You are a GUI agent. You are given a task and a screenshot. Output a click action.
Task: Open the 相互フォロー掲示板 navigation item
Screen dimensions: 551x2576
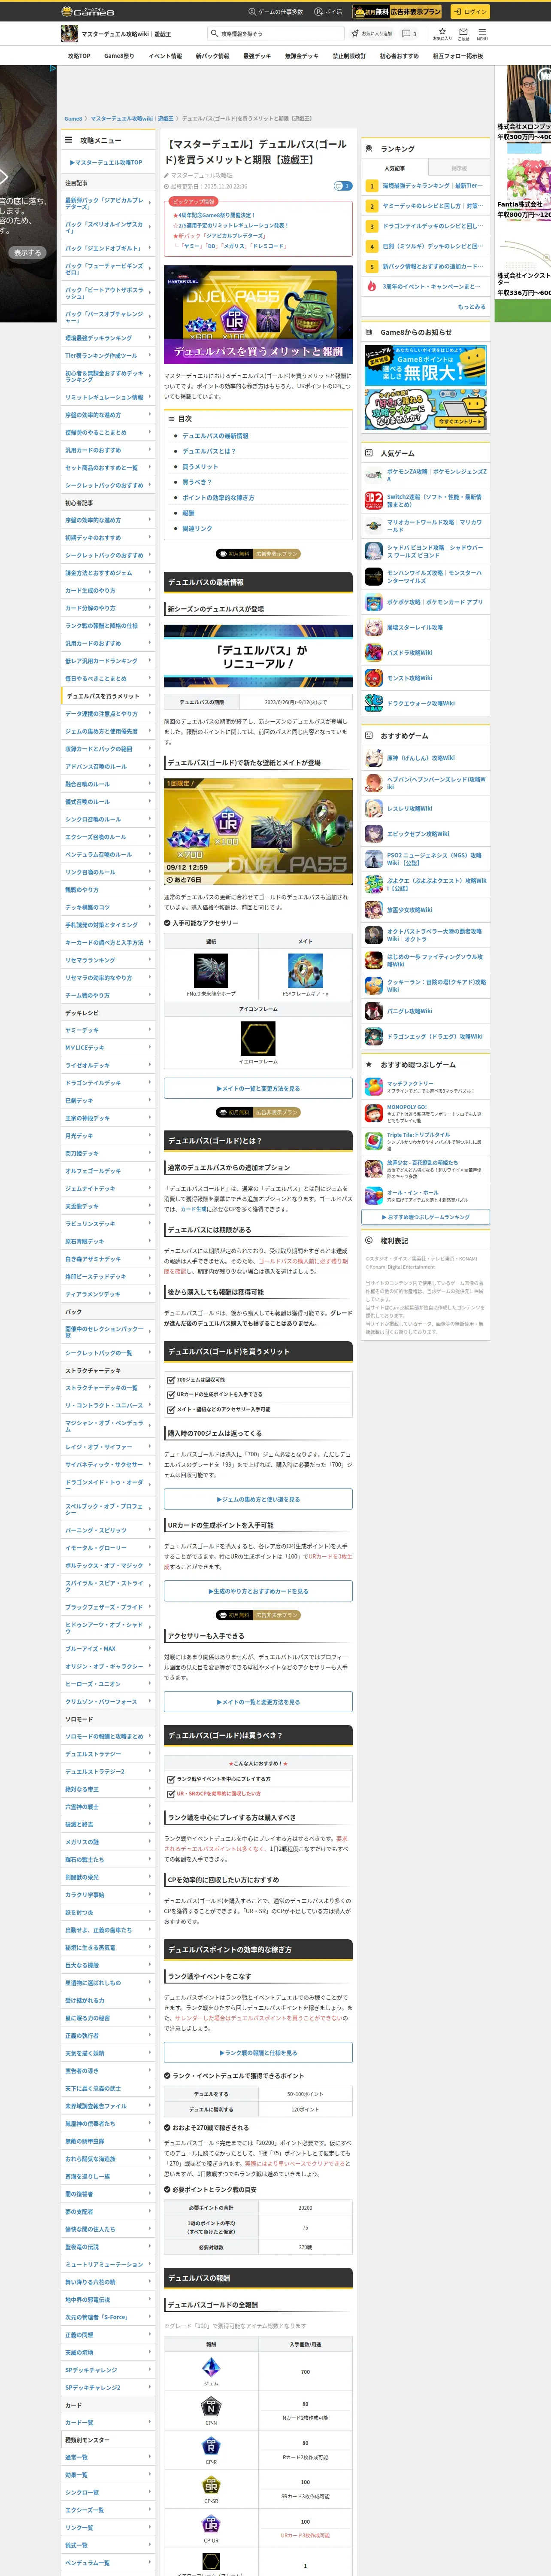pyautogui.click(x=457, y=56)
